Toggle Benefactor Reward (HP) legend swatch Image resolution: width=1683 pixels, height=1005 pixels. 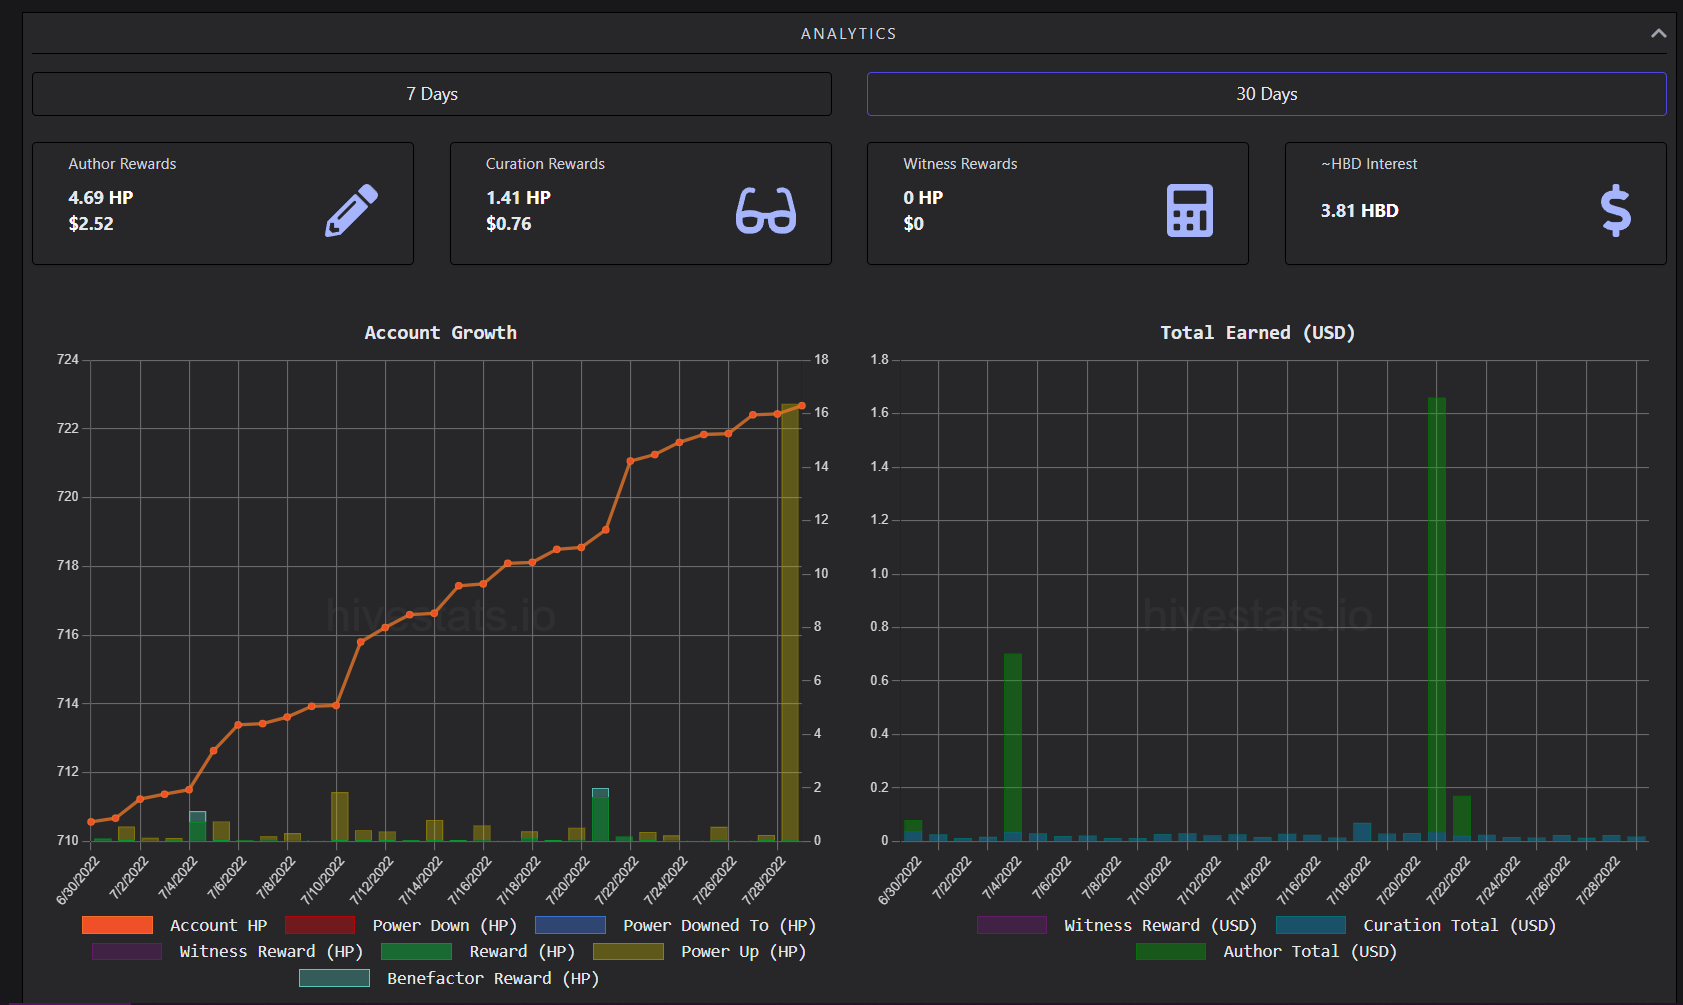[x=334, y=978]
